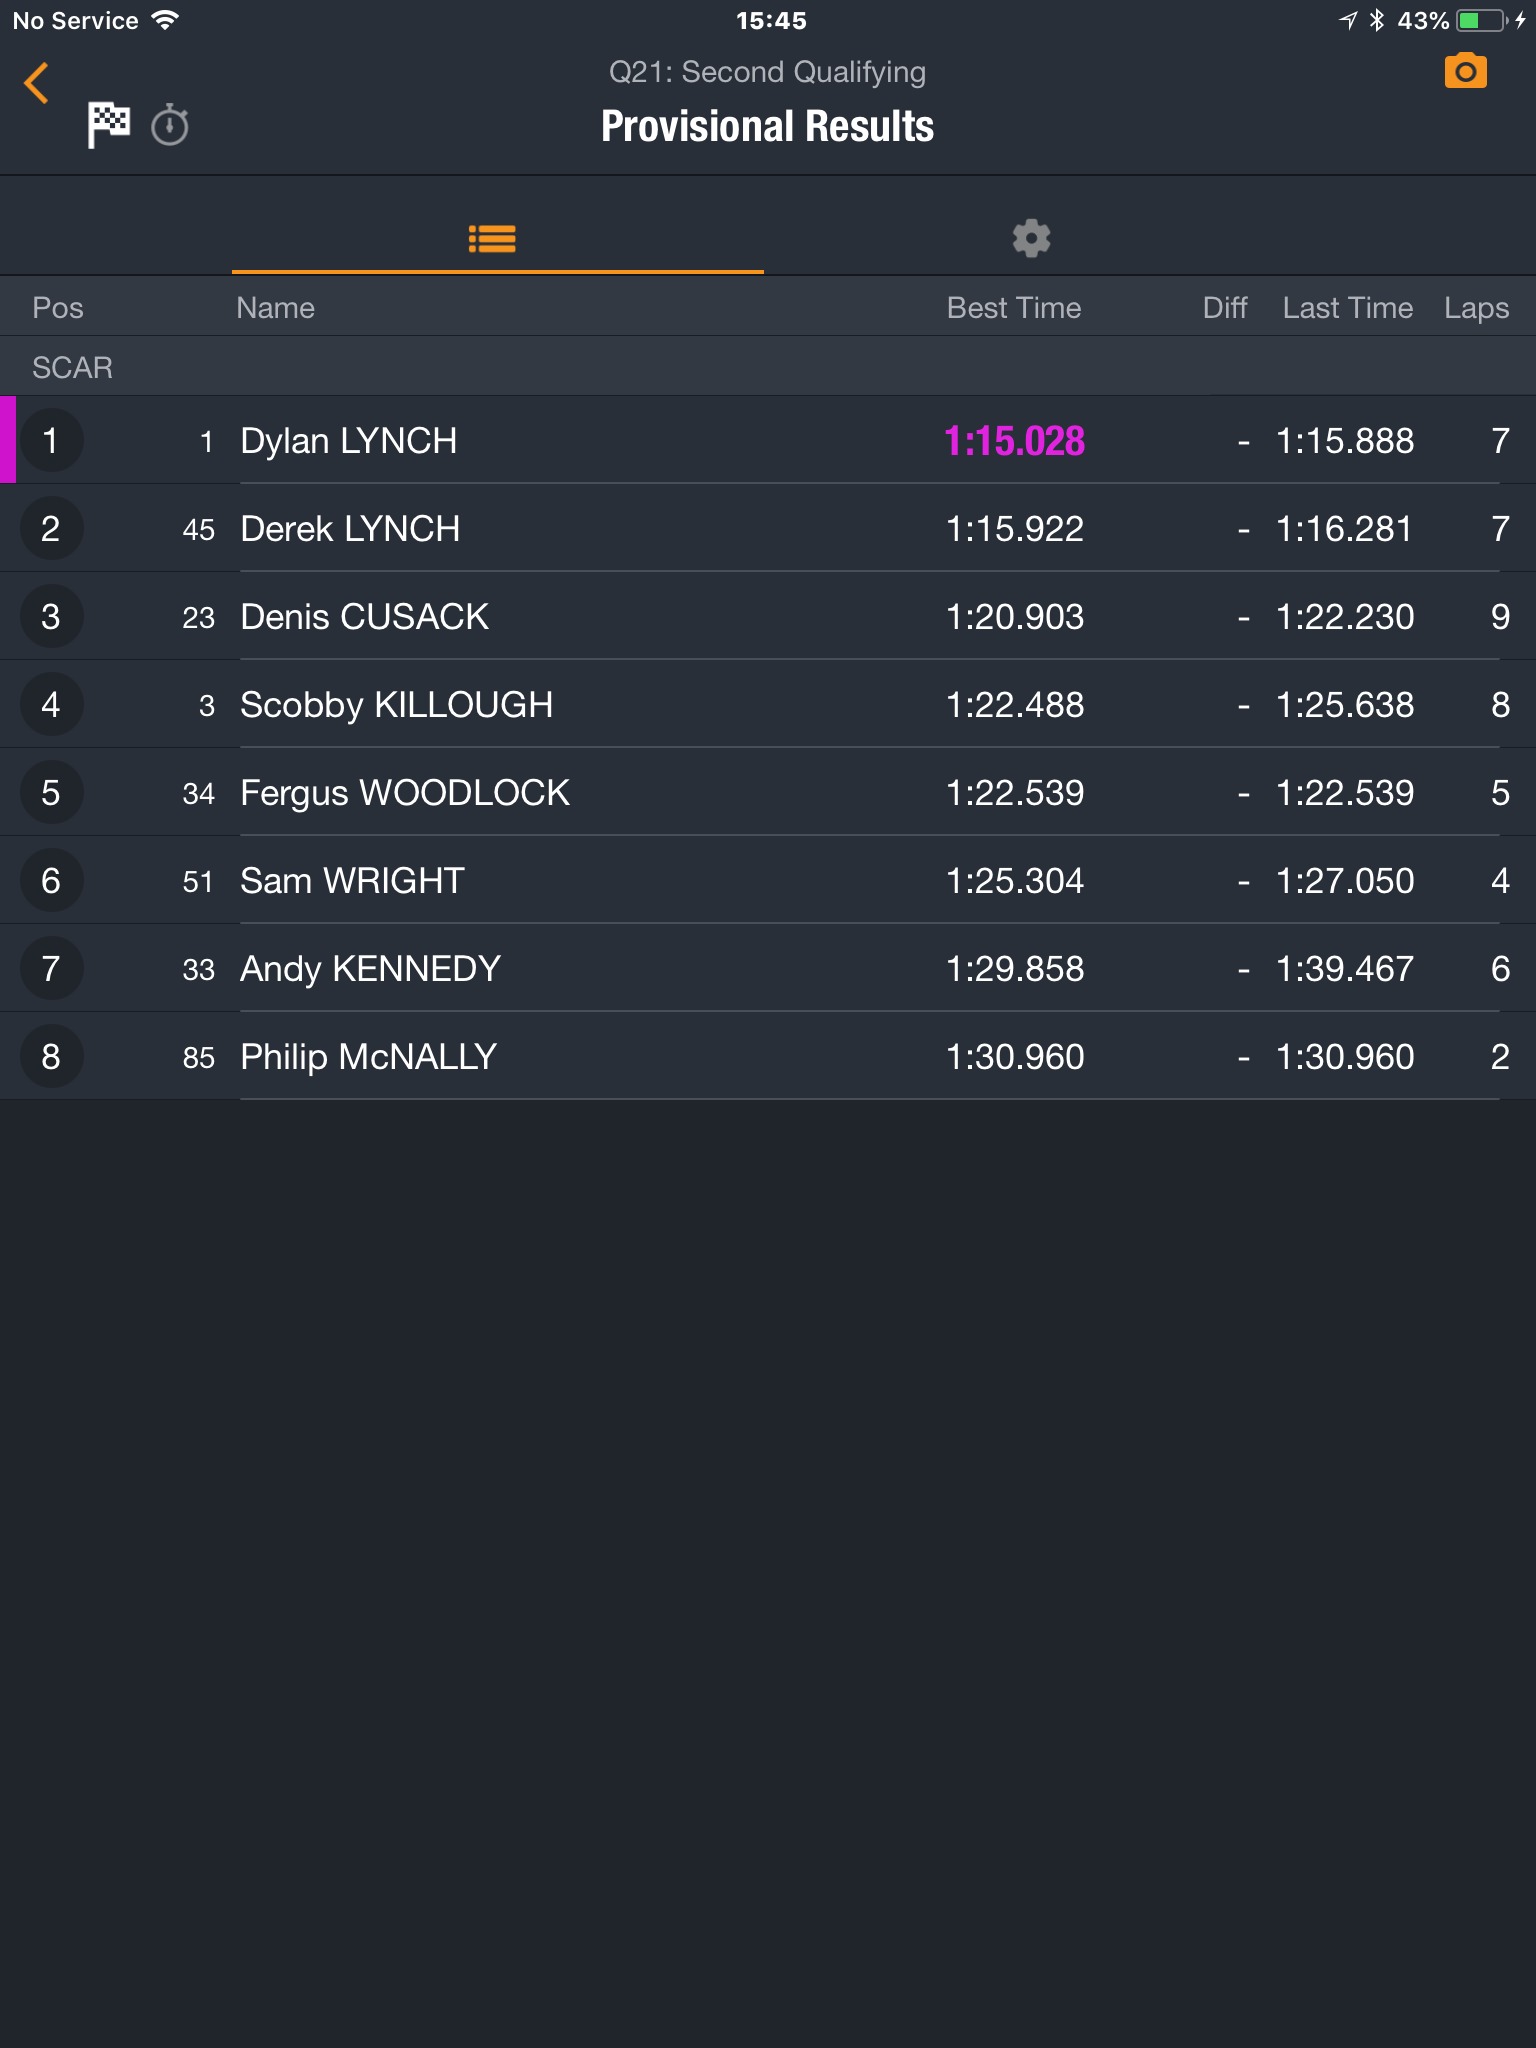Tap the battery indicator in status bar
Image resolution: width=1536 pixels, height=2048 pixels.
point(1482,20)
